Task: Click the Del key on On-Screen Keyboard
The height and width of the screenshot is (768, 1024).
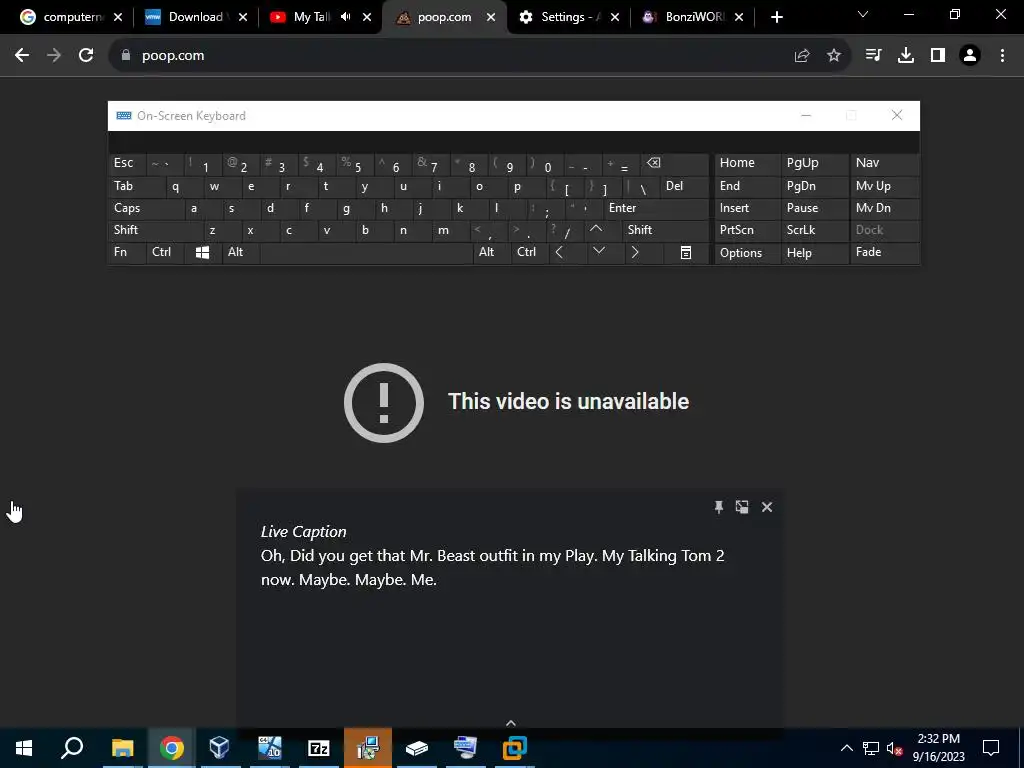Action: point(684,186)
